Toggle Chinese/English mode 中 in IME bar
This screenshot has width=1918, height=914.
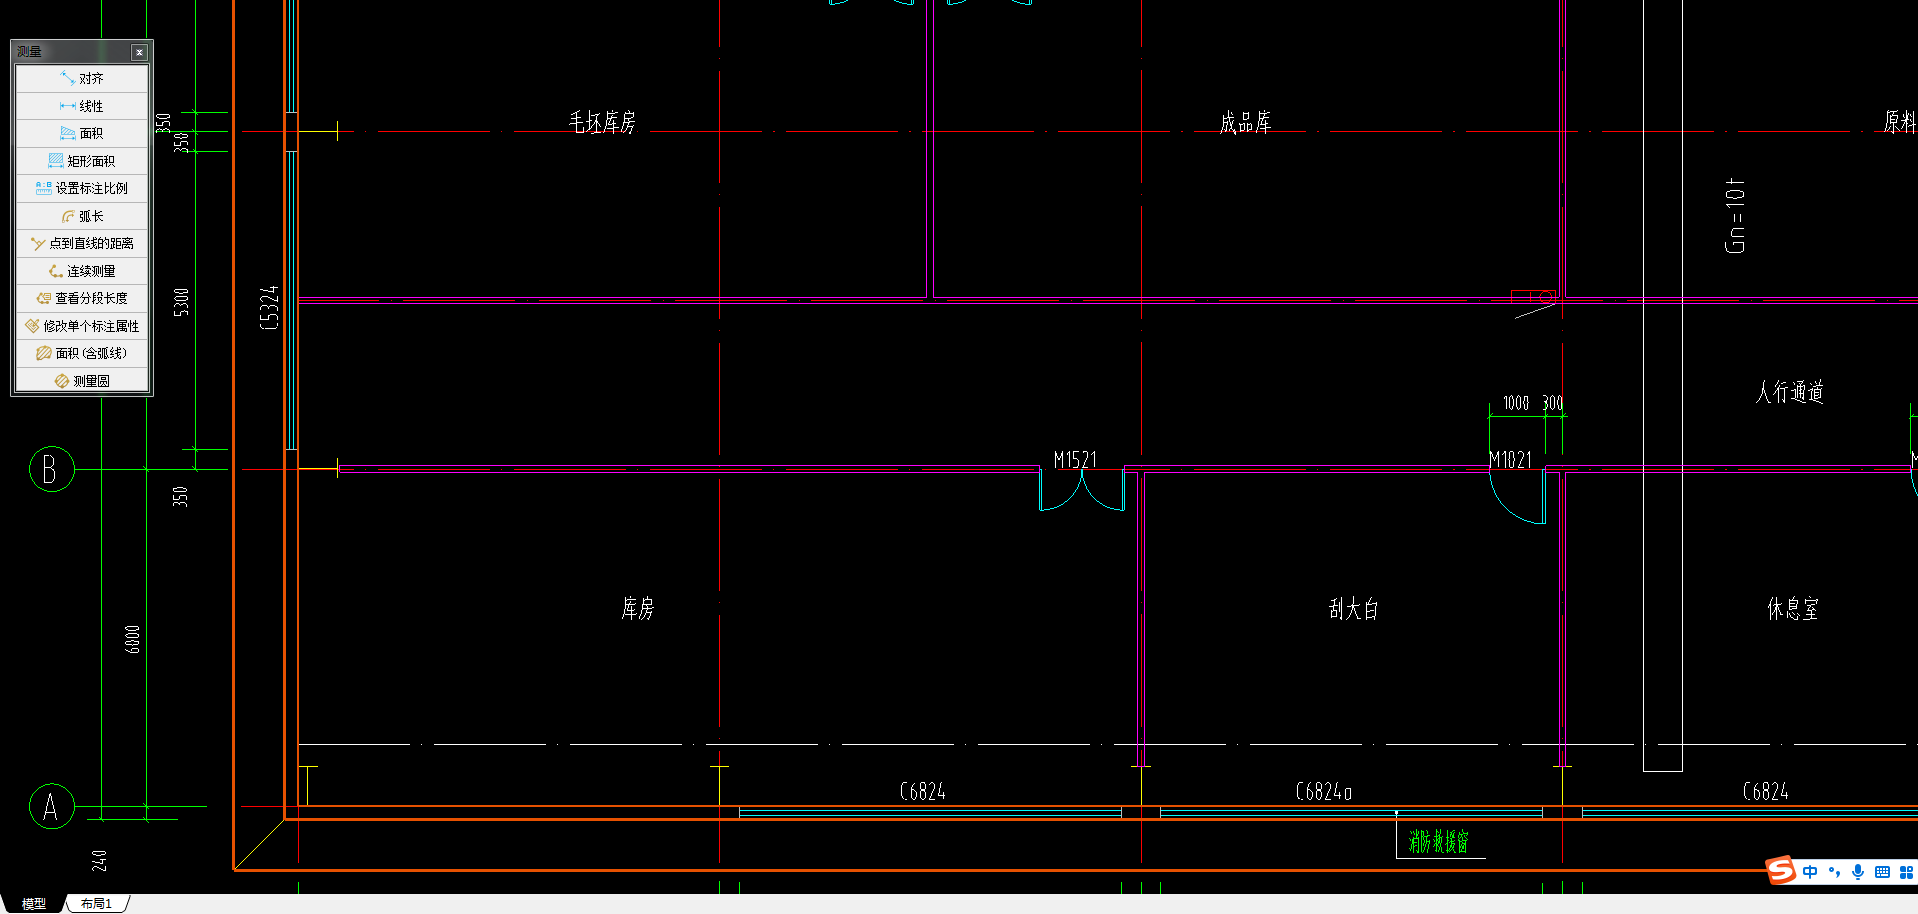tap(1810, 872)
